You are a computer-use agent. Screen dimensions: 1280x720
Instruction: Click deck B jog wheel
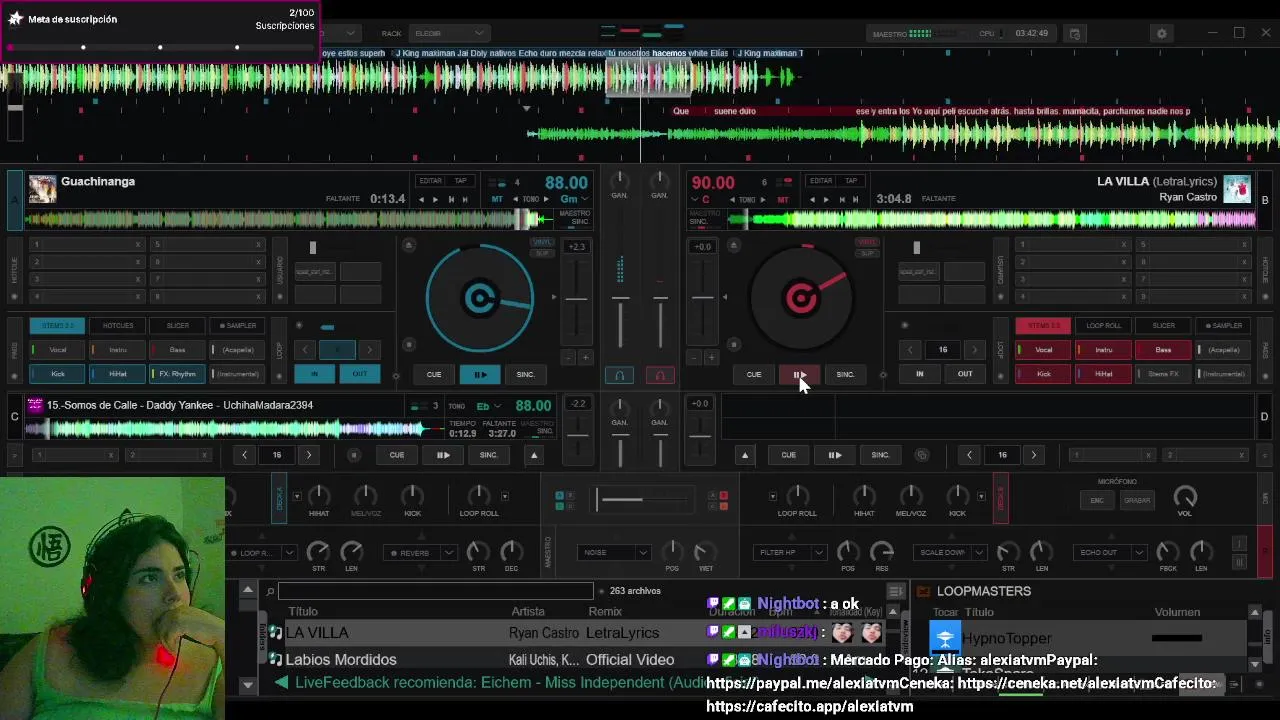800,298
